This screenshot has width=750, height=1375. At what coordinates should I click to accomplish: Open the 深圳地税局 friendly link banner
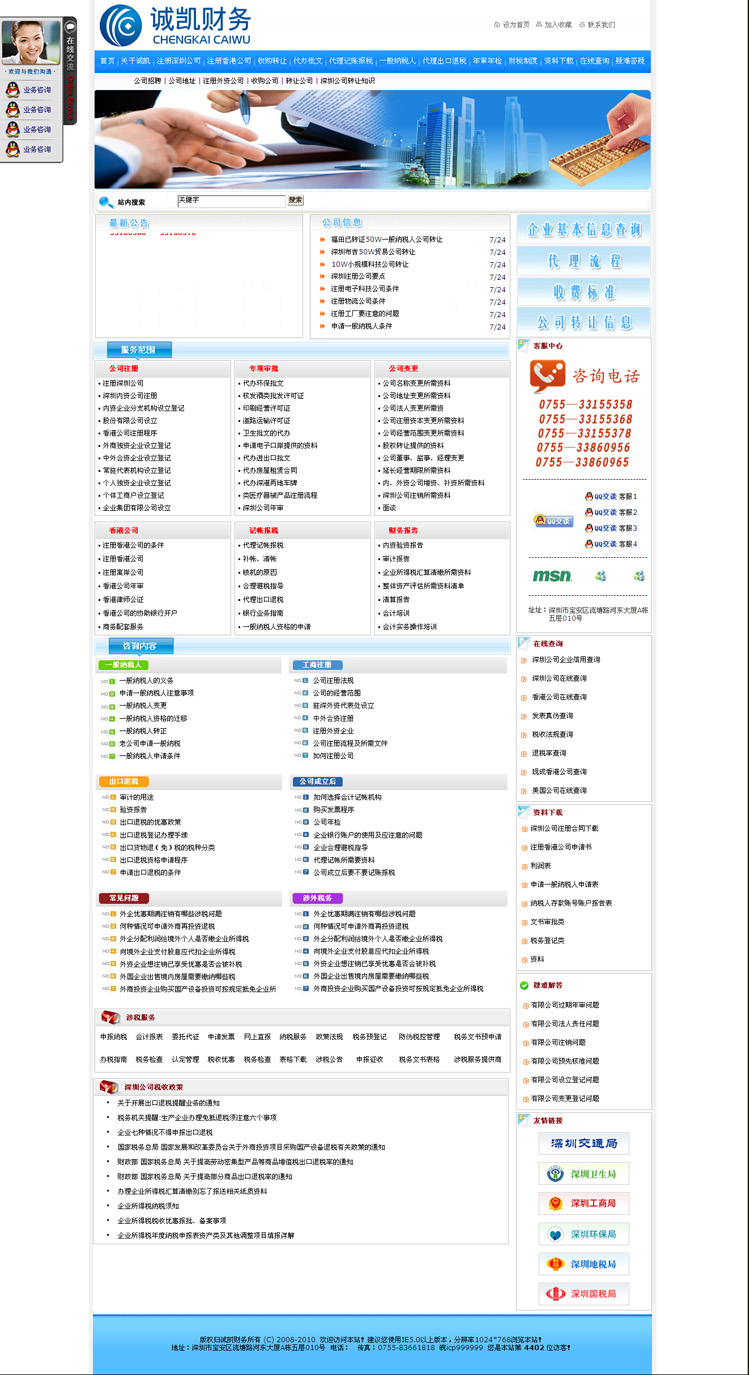[x=584, y=1264]
